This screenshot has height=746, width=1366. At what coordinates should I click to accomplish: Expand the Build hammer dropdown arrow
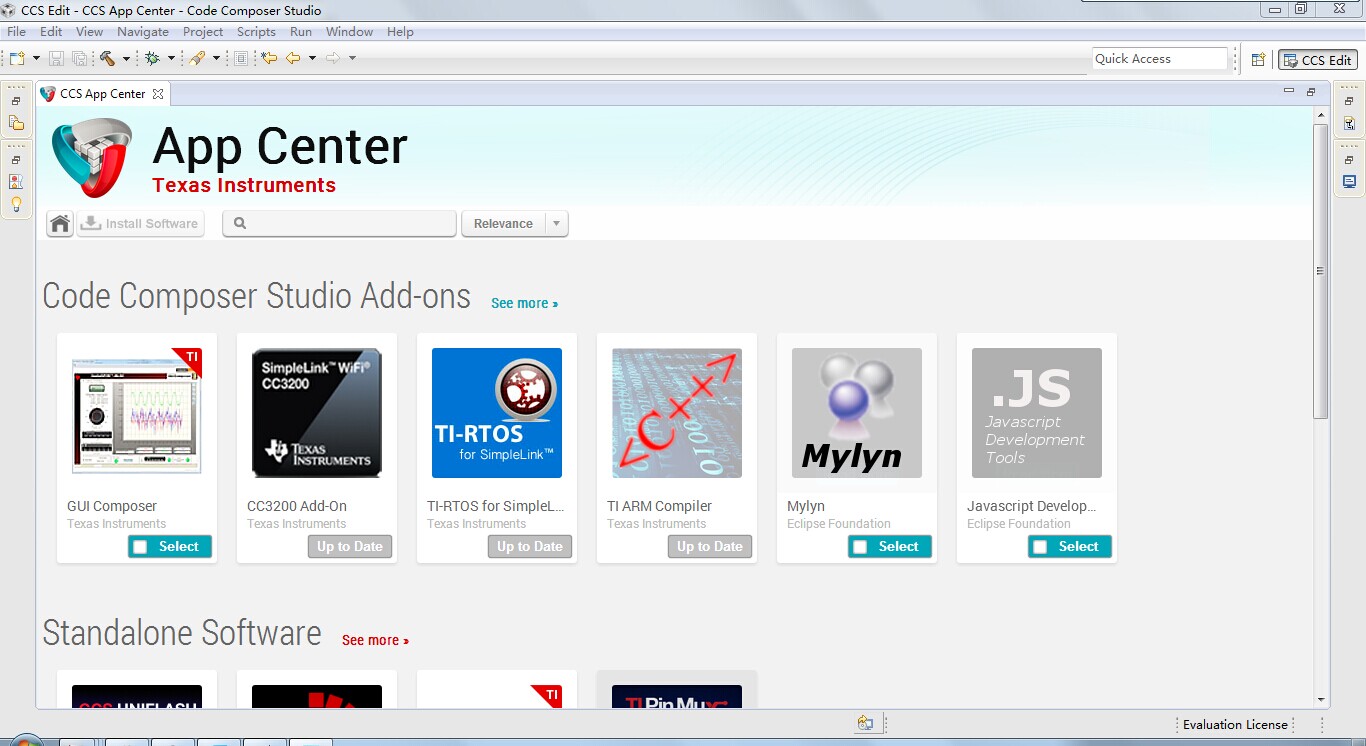tap(126, 58)
